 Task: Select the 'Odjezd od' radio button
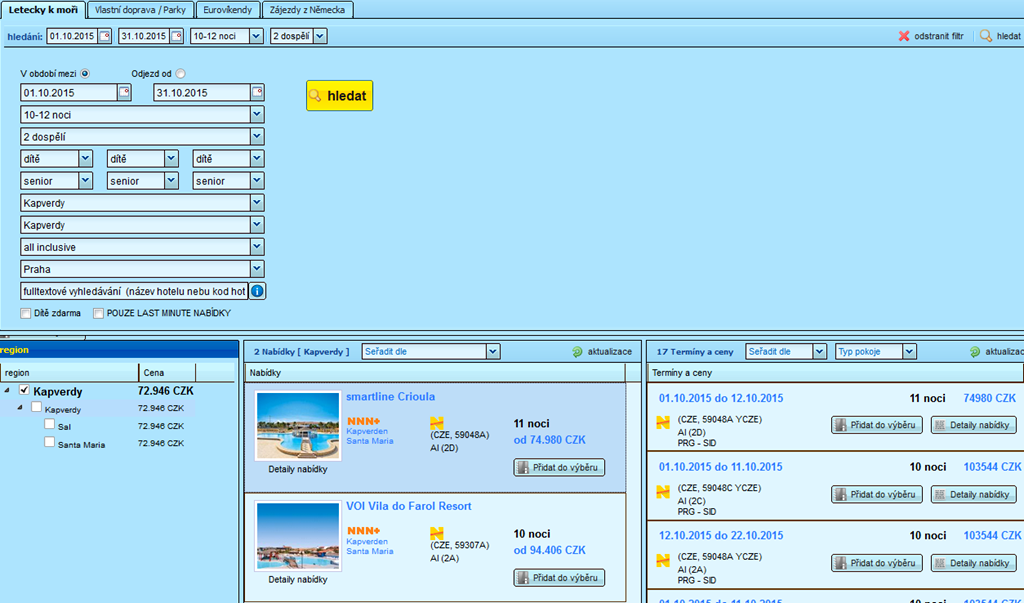pyautogui.click(x=180, y=74)
